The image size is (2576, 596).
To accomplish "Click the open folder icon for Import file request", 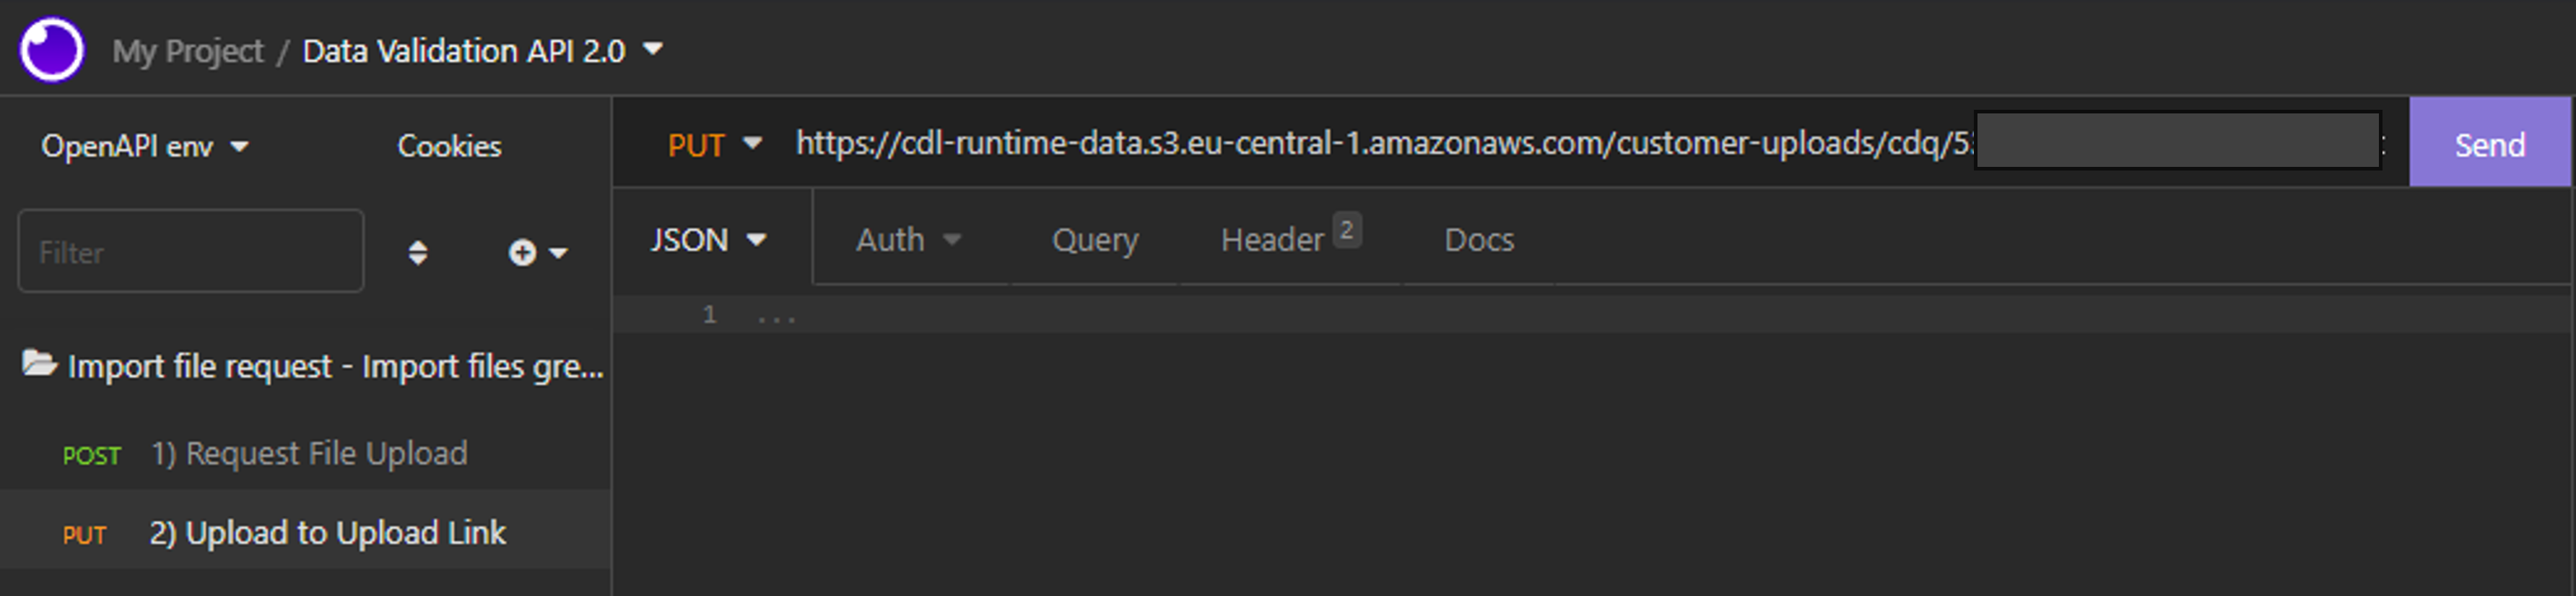I will pyautogui.click(x=40, y=363).
